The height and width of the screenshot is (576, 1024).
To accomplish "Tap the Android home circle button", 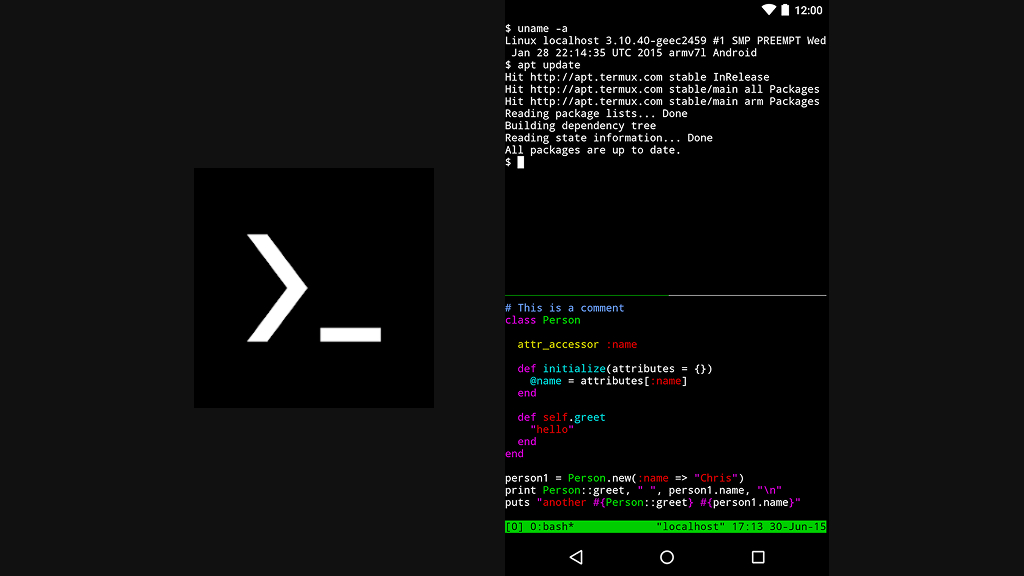I will coord(667,557).
